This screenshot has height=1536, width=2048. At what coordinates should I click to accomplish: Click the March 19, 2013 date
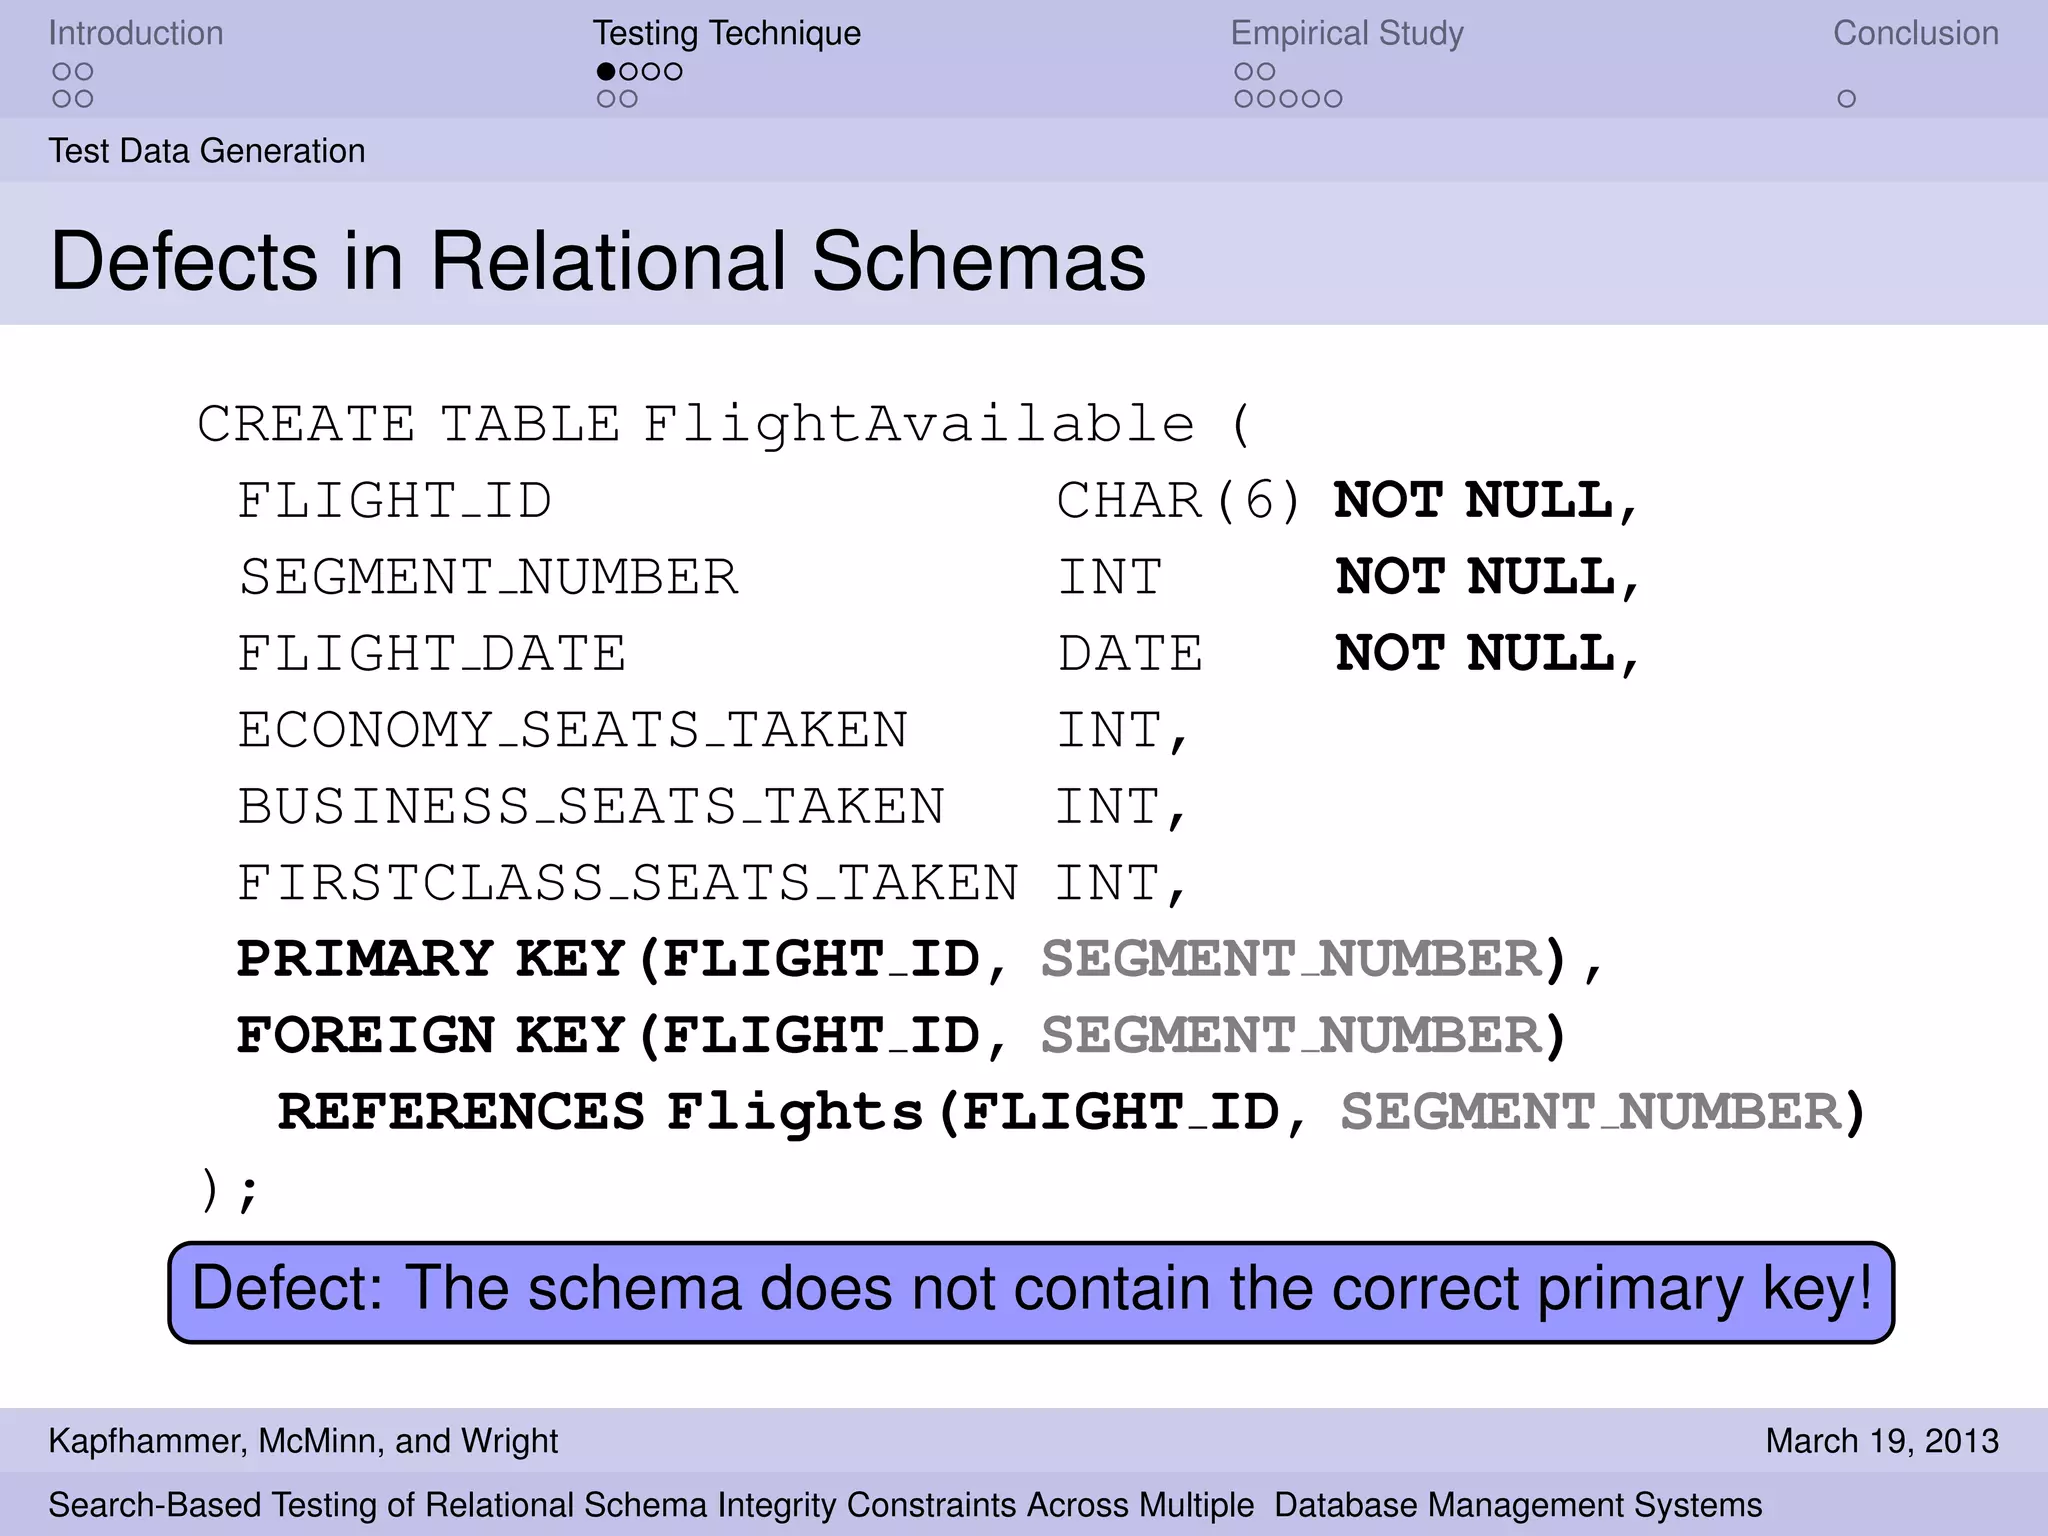point(1882,1441)
